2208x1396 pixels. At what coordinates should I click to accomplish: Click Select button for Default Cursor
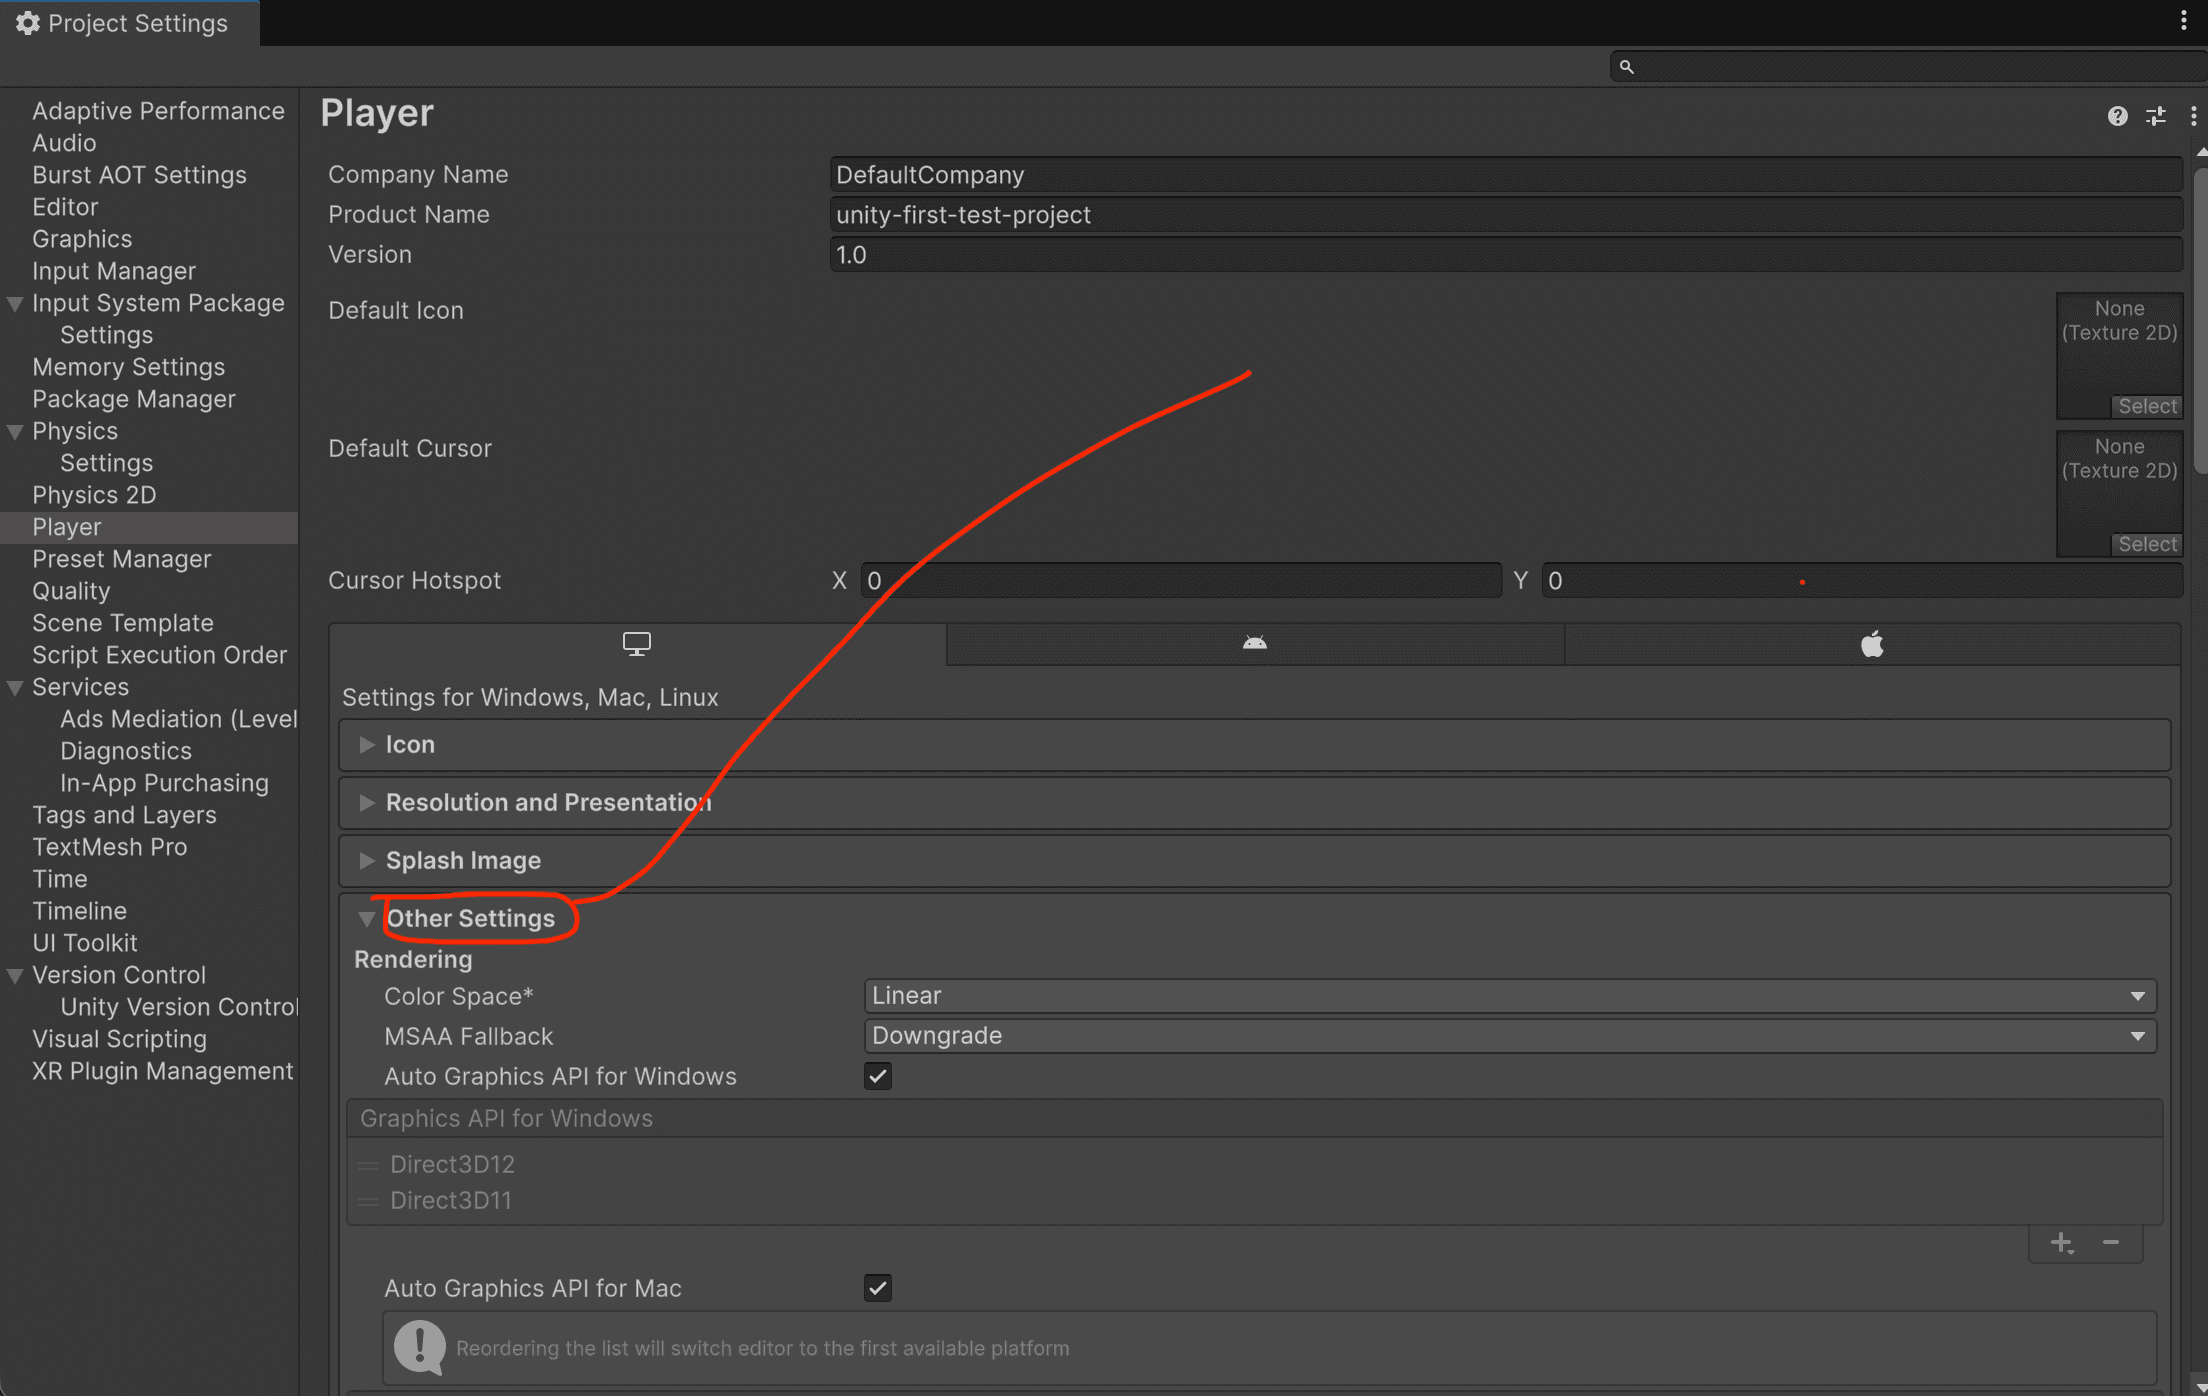click(x=2147, y=545)
